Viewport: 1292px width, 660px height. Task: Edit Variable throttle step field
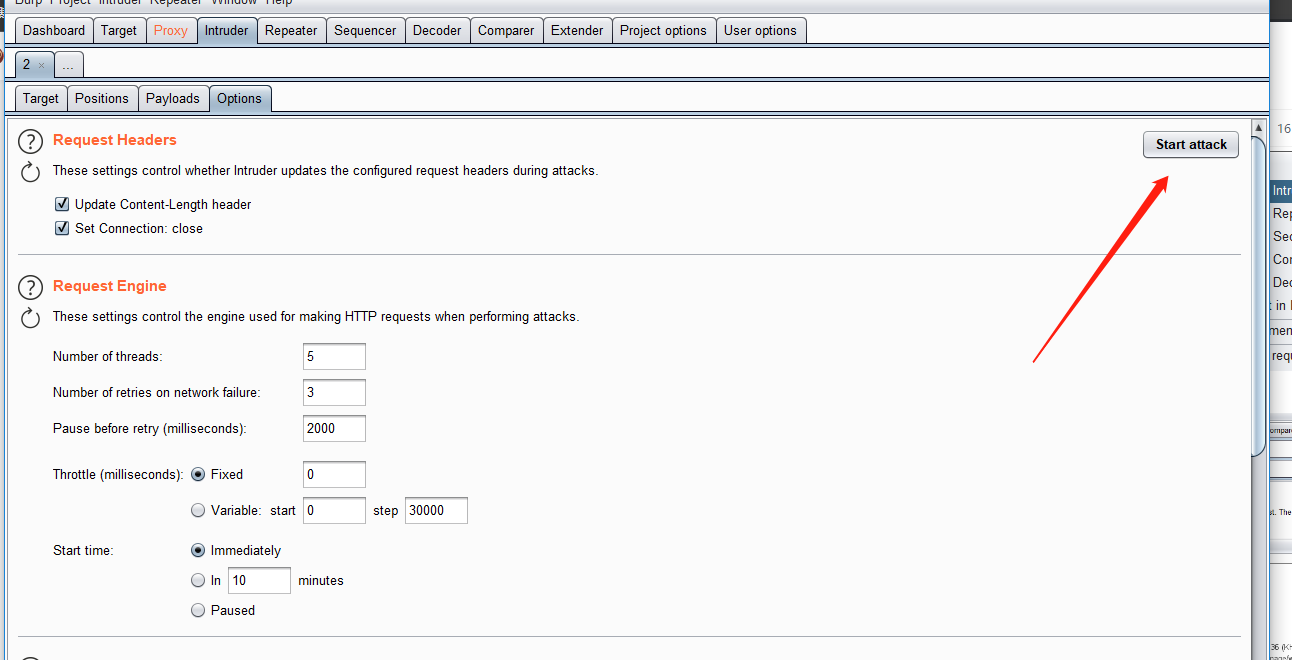pyautogui.click(x=436, y=510)
